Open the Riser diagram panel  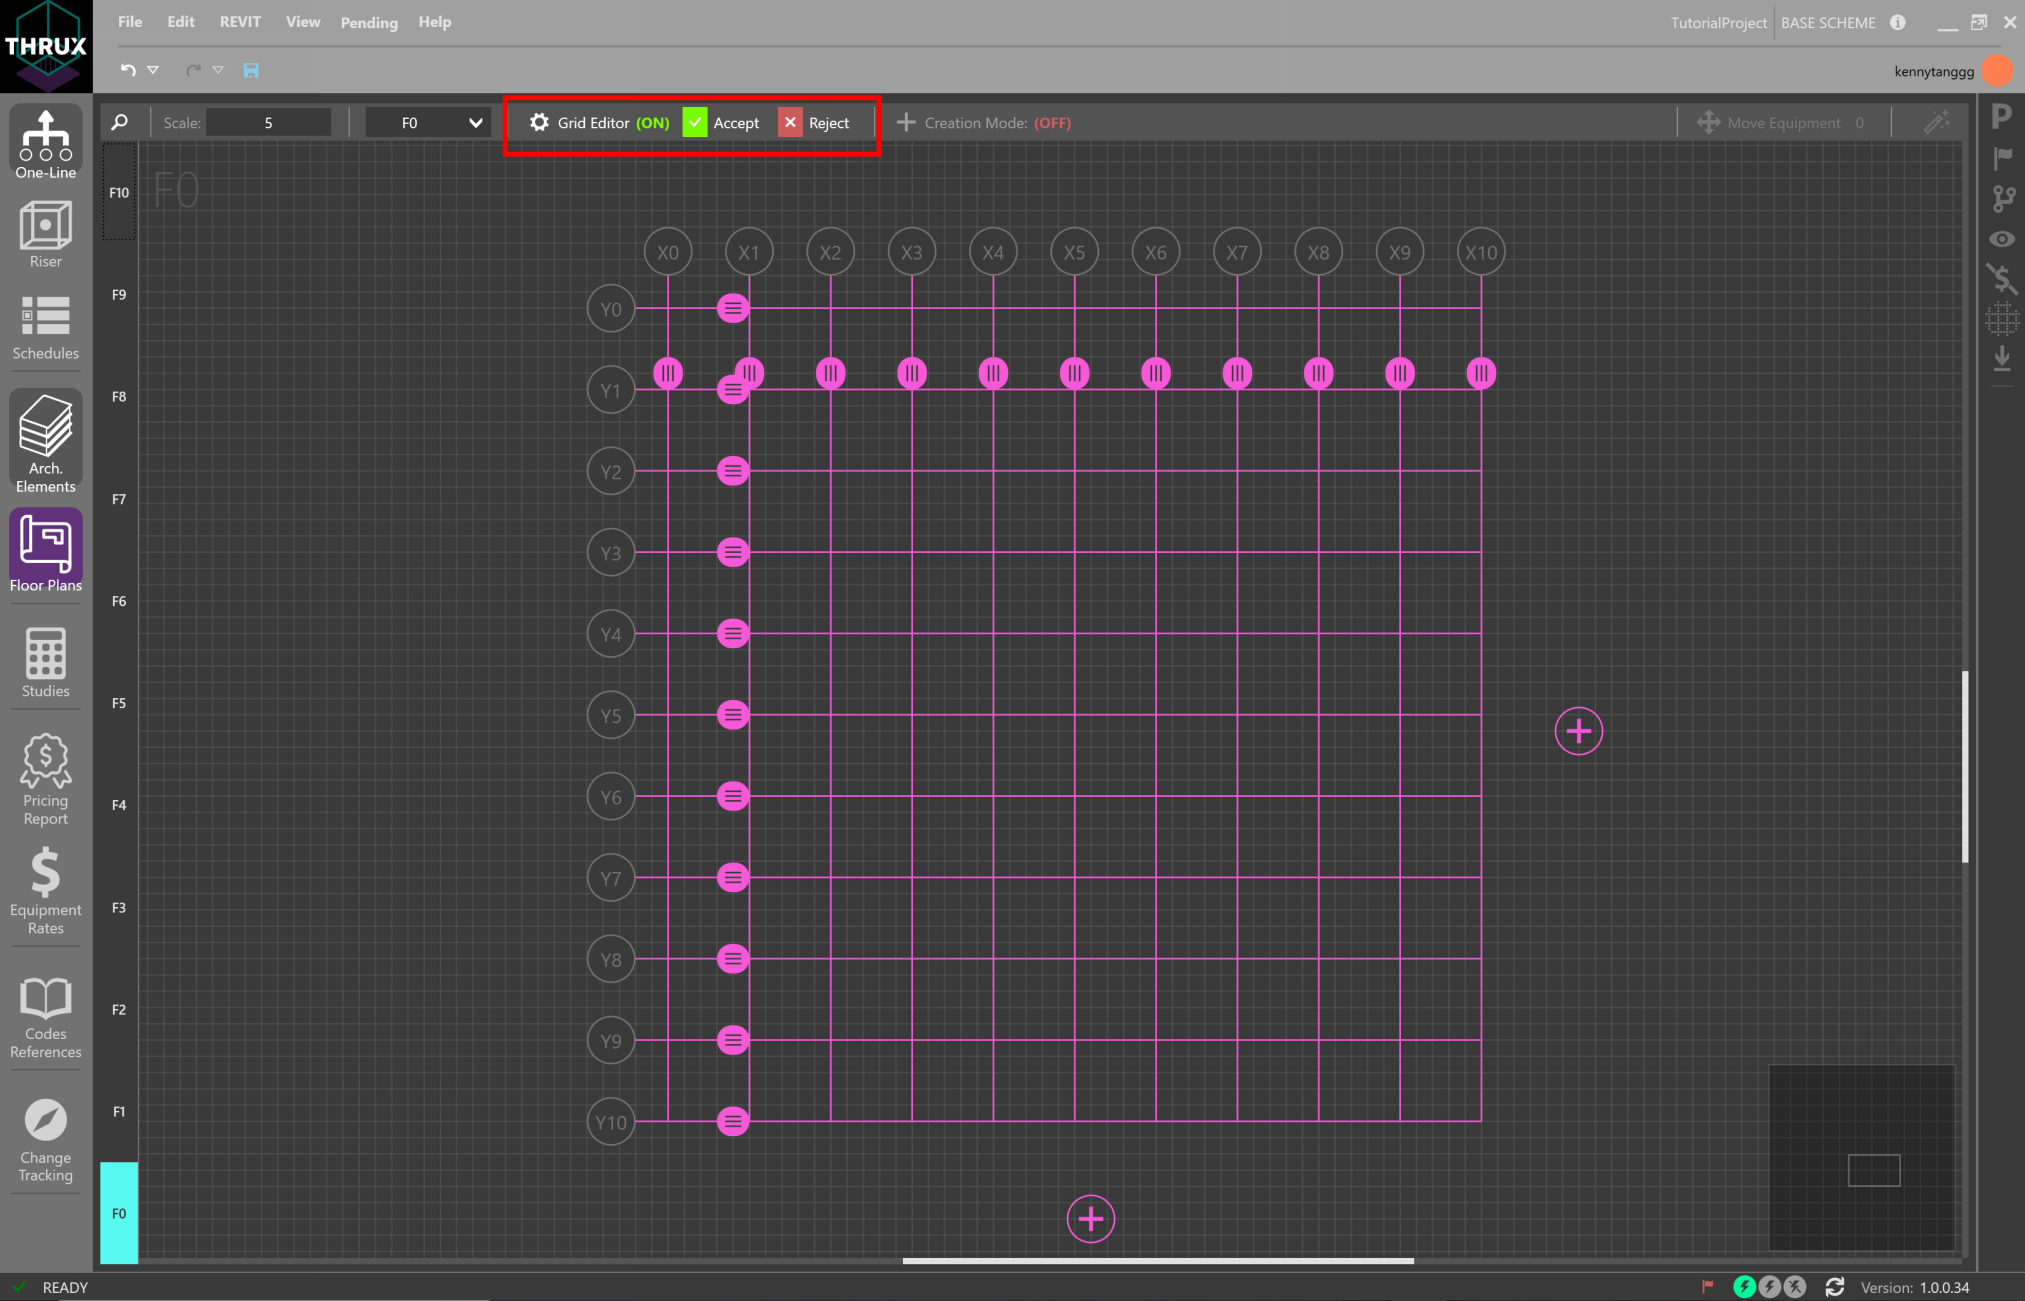[x=45, y=234]
